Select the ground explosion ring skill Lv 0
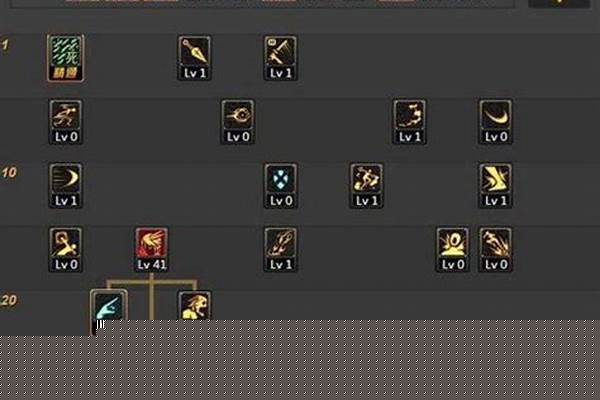This screenshot has width=600, height=400. (453, 250)
